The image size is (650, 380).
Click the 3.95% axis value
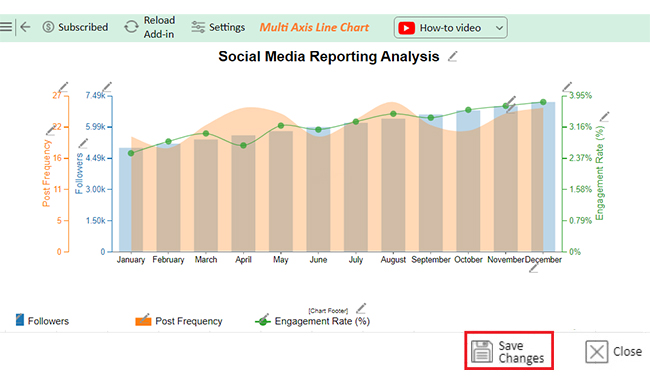(580, 96)
